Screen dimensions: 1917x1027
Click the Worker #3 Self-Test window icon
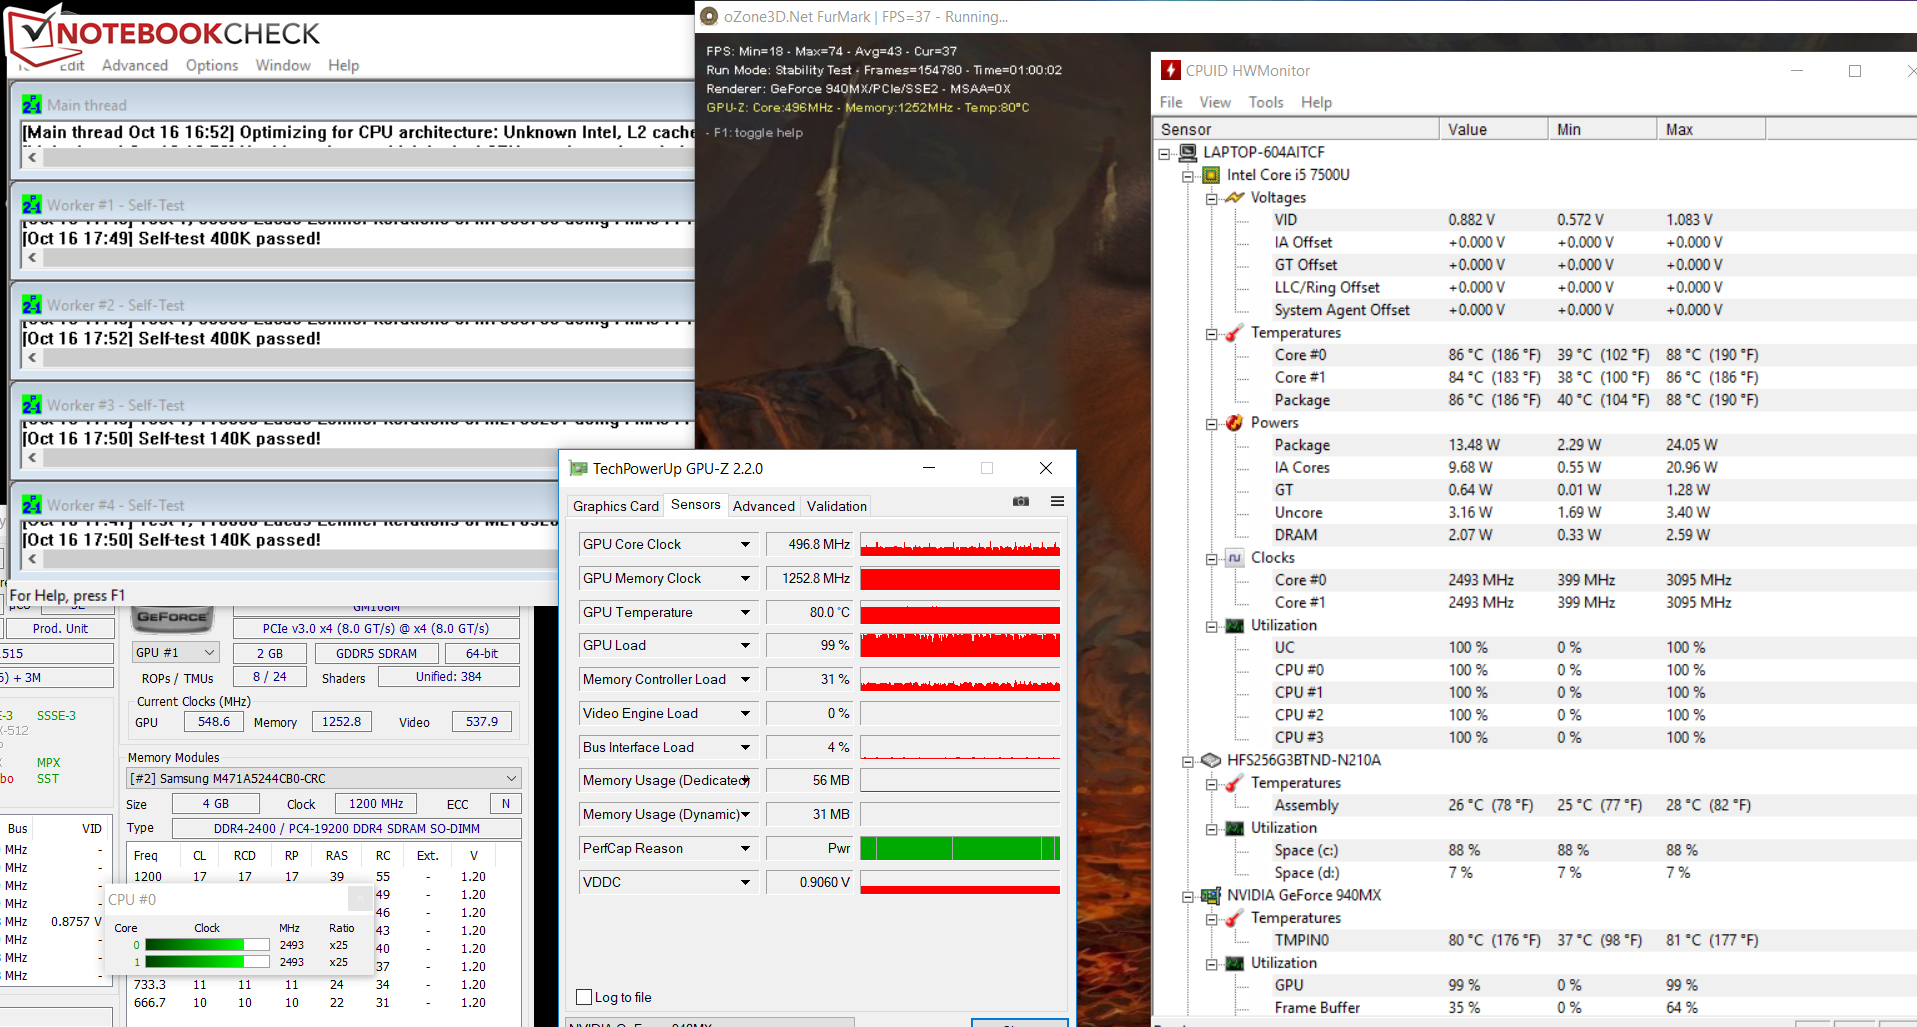click(x=32, y=405)
